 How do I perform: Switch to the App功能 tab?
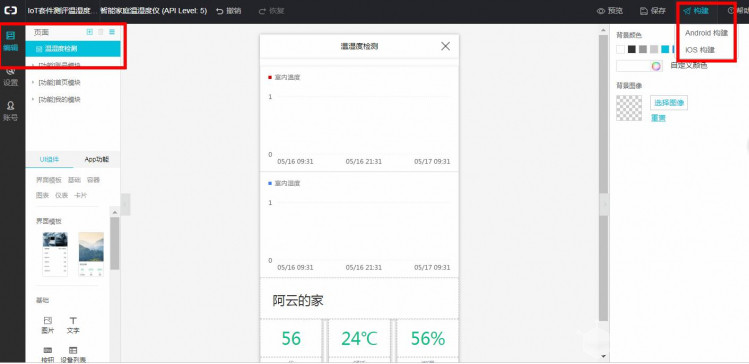[x=96, y=160]
